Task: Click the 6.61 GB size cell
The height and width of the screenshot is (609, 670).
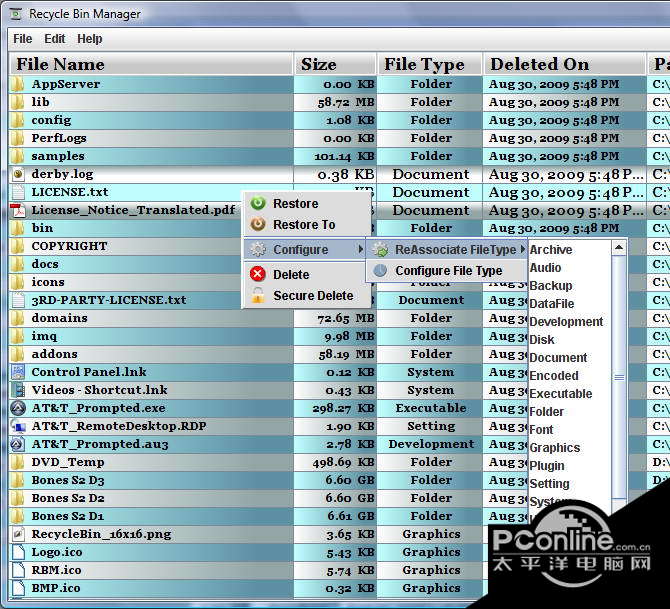Action: click(335, 516)
